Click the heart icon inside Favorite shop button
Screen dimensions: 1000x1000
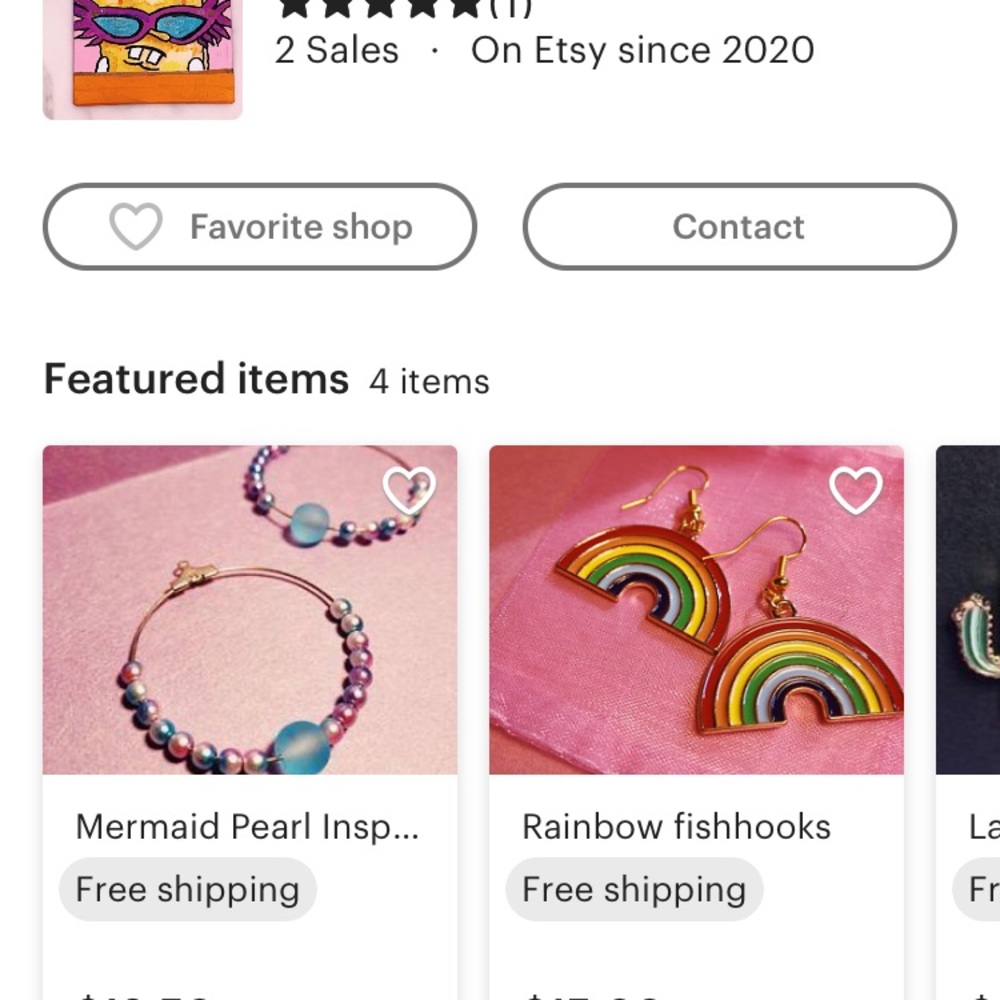[x=134, y=227]
